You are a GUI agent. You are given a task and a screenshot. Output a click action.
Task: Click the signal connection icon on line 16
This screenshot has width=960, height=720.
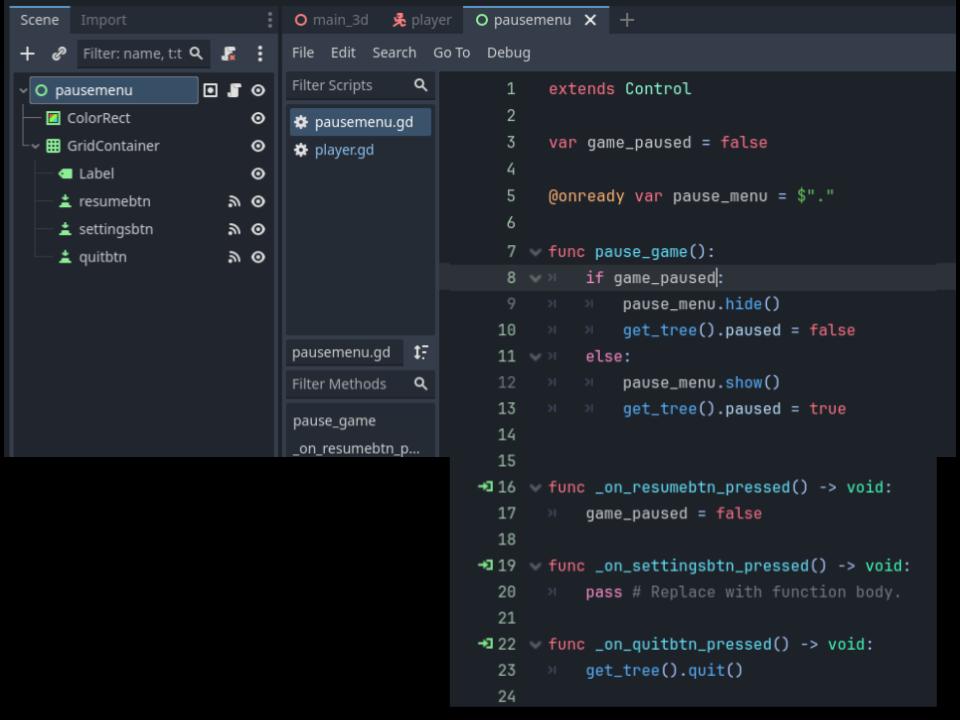(486, 487)
